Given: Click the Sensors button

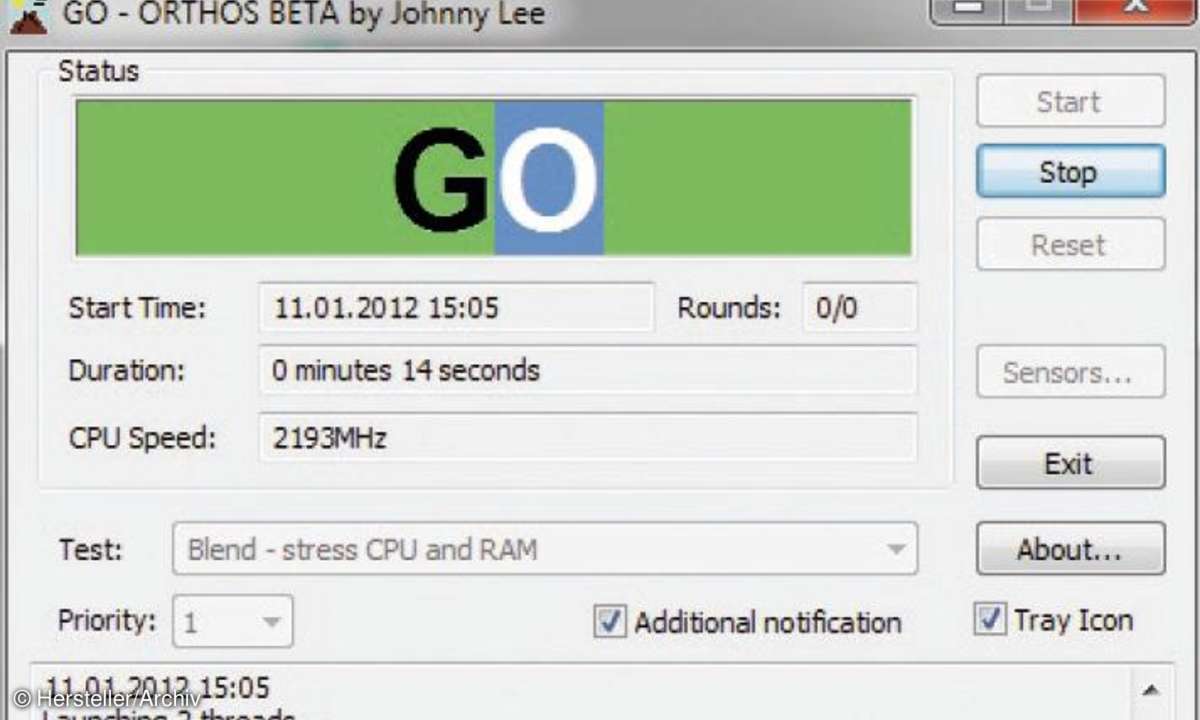Looking at the screenshot, I should [x=1070, y=373].
